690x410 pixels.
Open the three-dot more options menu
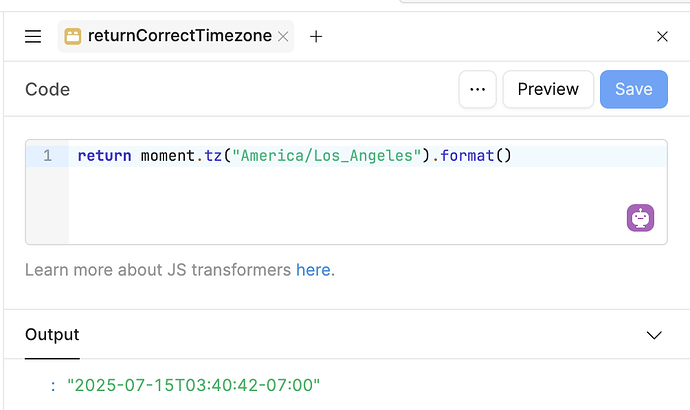(477, 89)
